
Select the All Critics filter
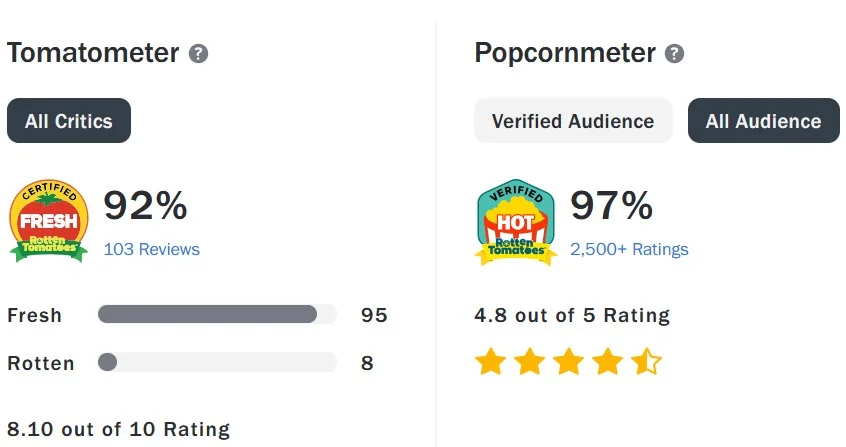pyautogui.click(x=69, y=120)
